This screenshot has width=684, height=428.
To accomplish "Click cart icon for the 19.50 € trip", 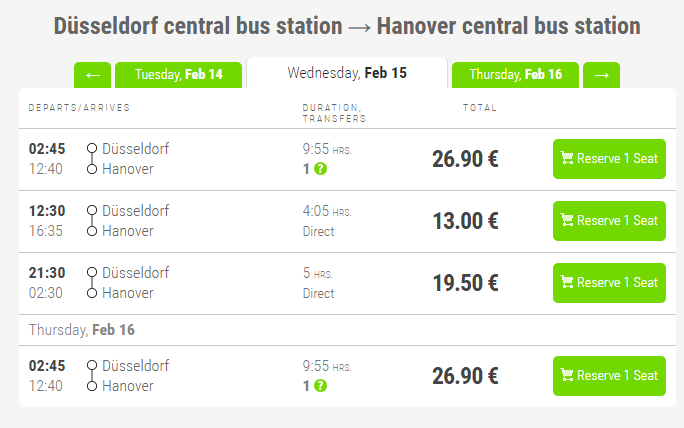I will click(567, 283).
